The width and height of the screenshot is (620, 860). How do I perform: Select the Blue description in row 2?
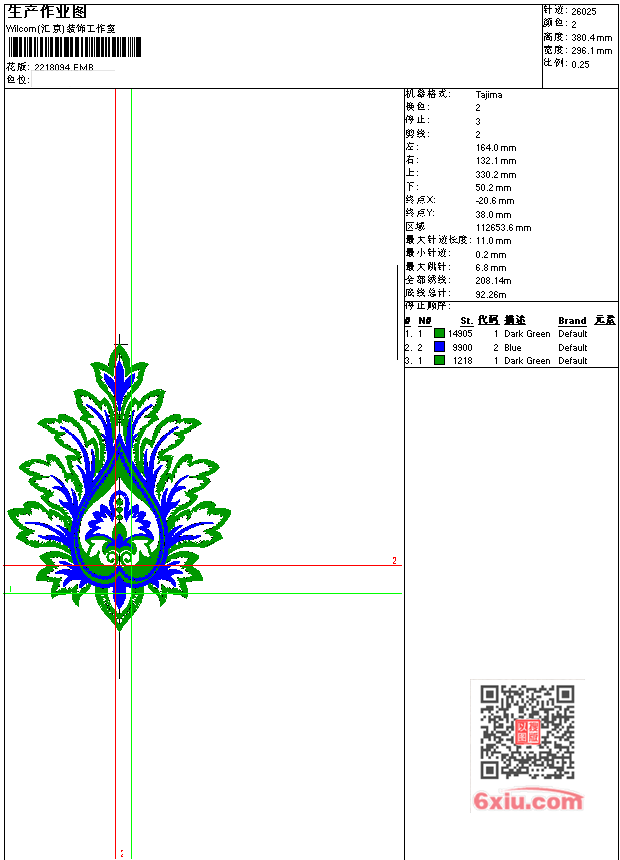(x=512, y=347)
